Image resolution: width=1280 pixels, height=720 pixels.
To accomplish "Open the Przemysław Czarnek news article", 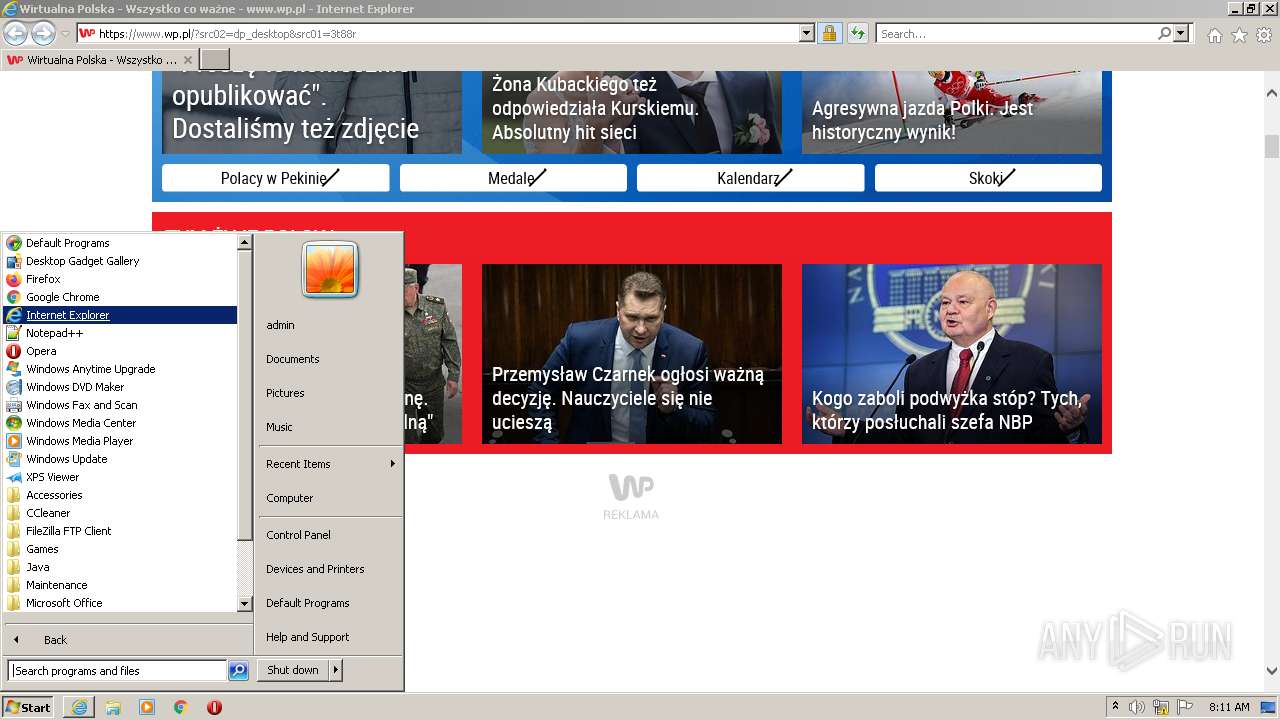I will (632, 354).
